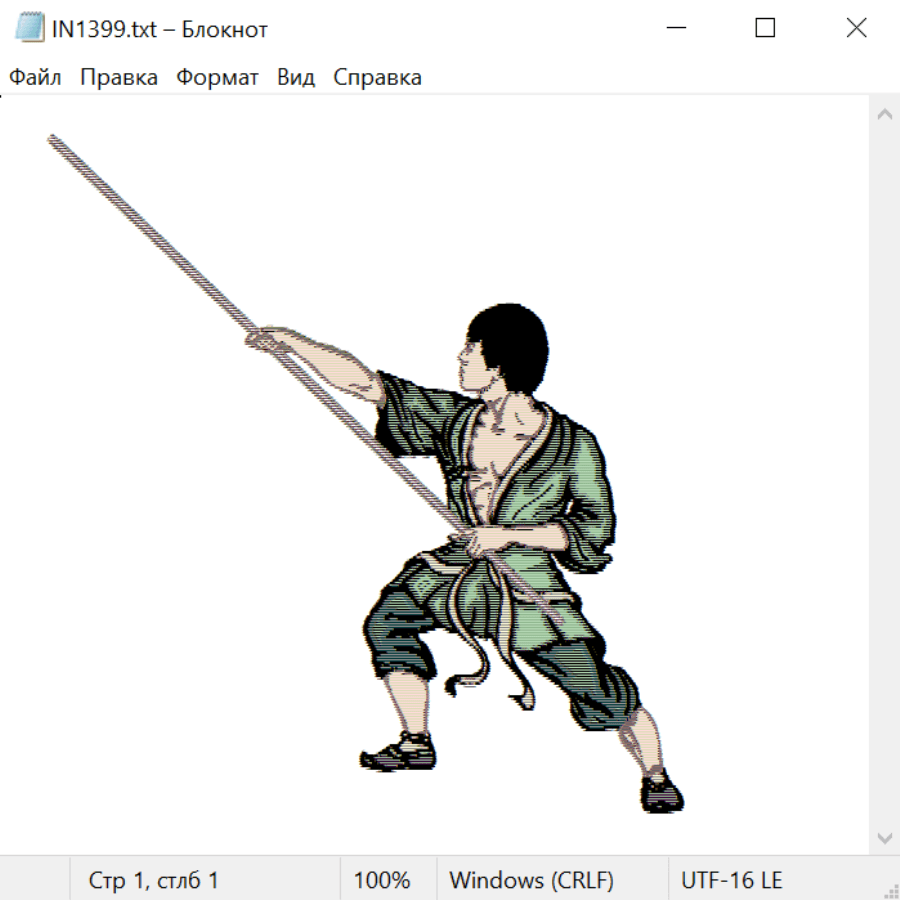Close the IN1399.txt Notepad window
The image size is (900, 900).
point(856,29)
